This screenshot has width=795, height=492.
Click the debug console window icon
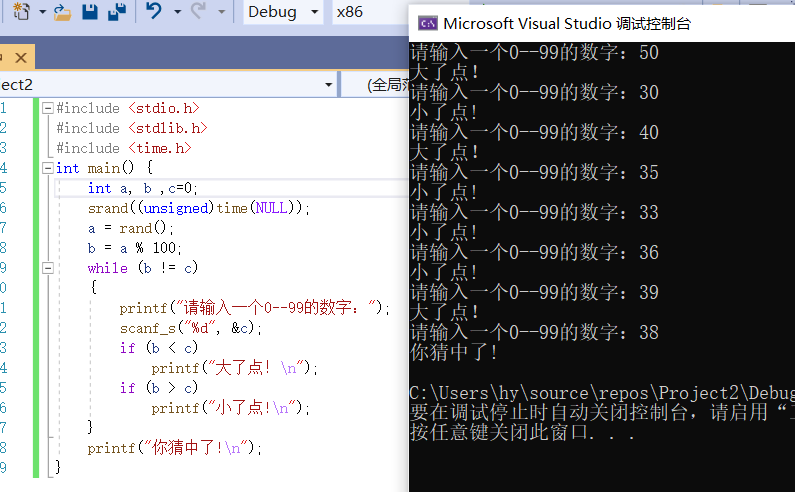427,23
